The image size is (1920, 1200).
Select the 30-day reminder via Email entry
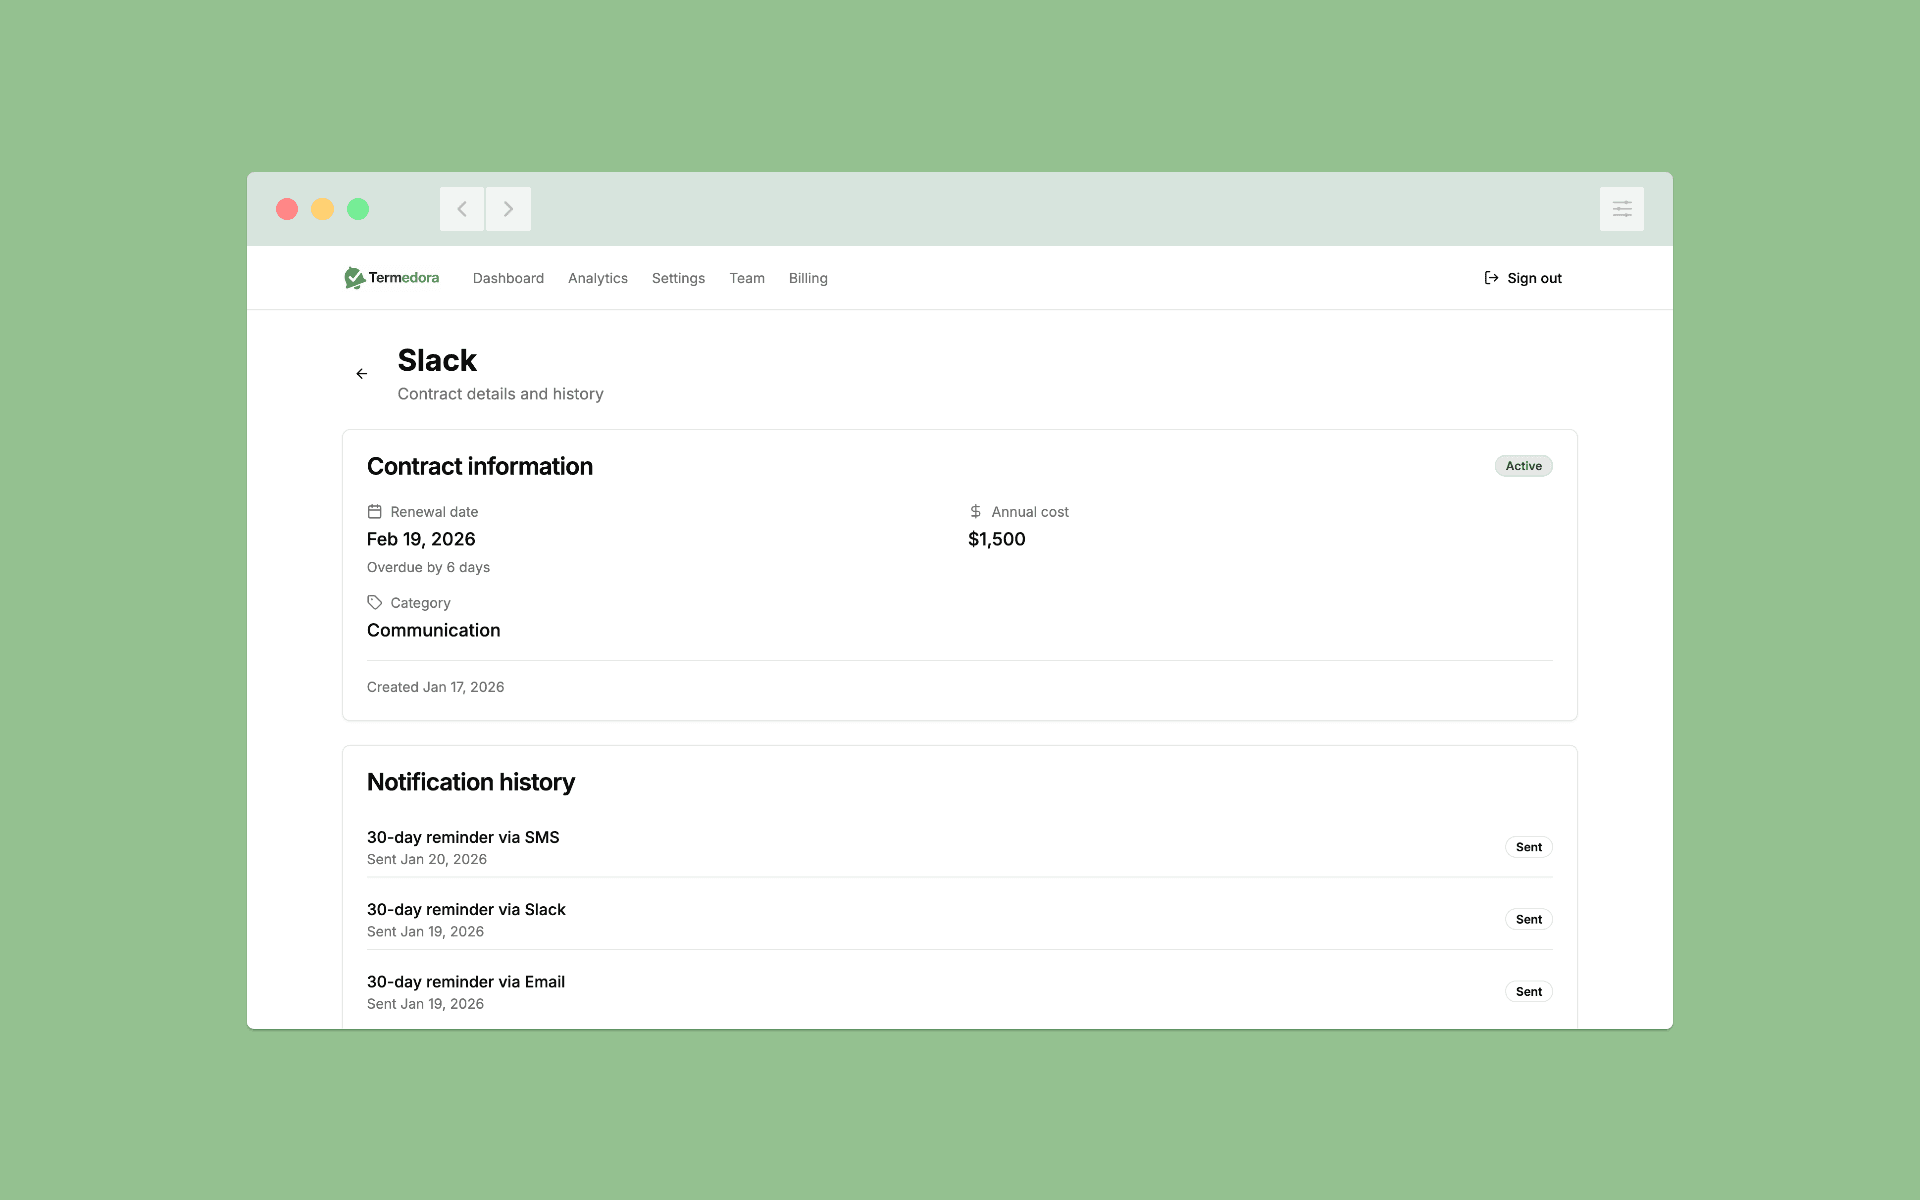click(466, 982)
